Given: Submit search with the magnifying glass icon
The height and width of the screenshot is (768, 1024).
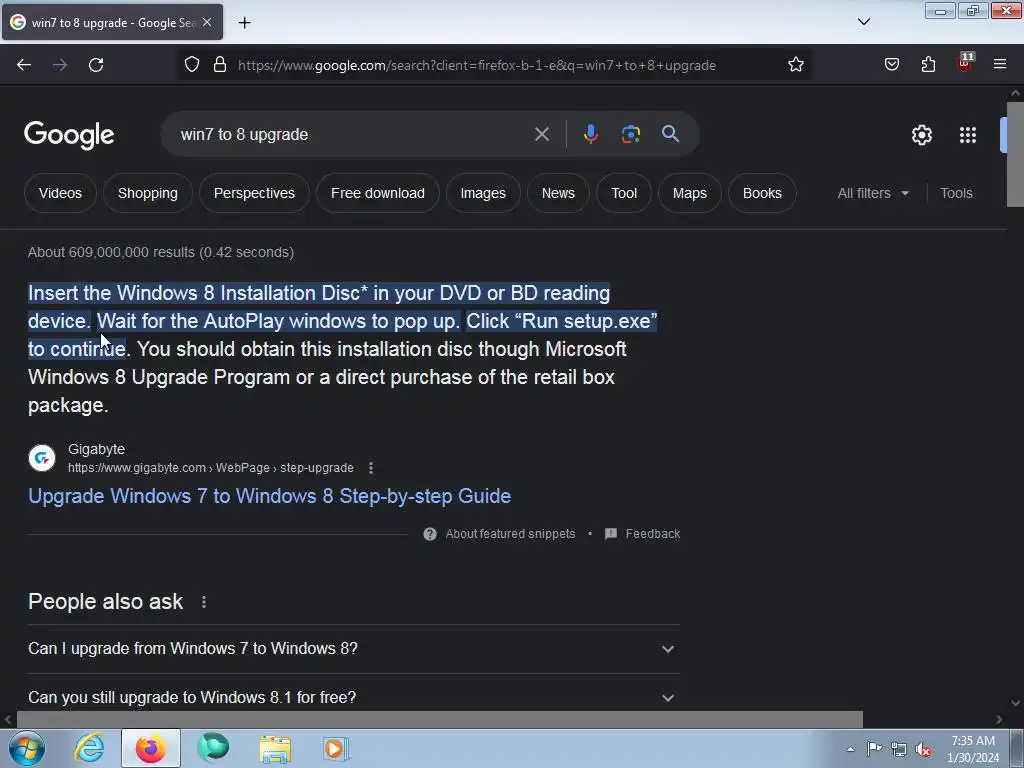Looking at the screenshot, I should coord(671,134).
